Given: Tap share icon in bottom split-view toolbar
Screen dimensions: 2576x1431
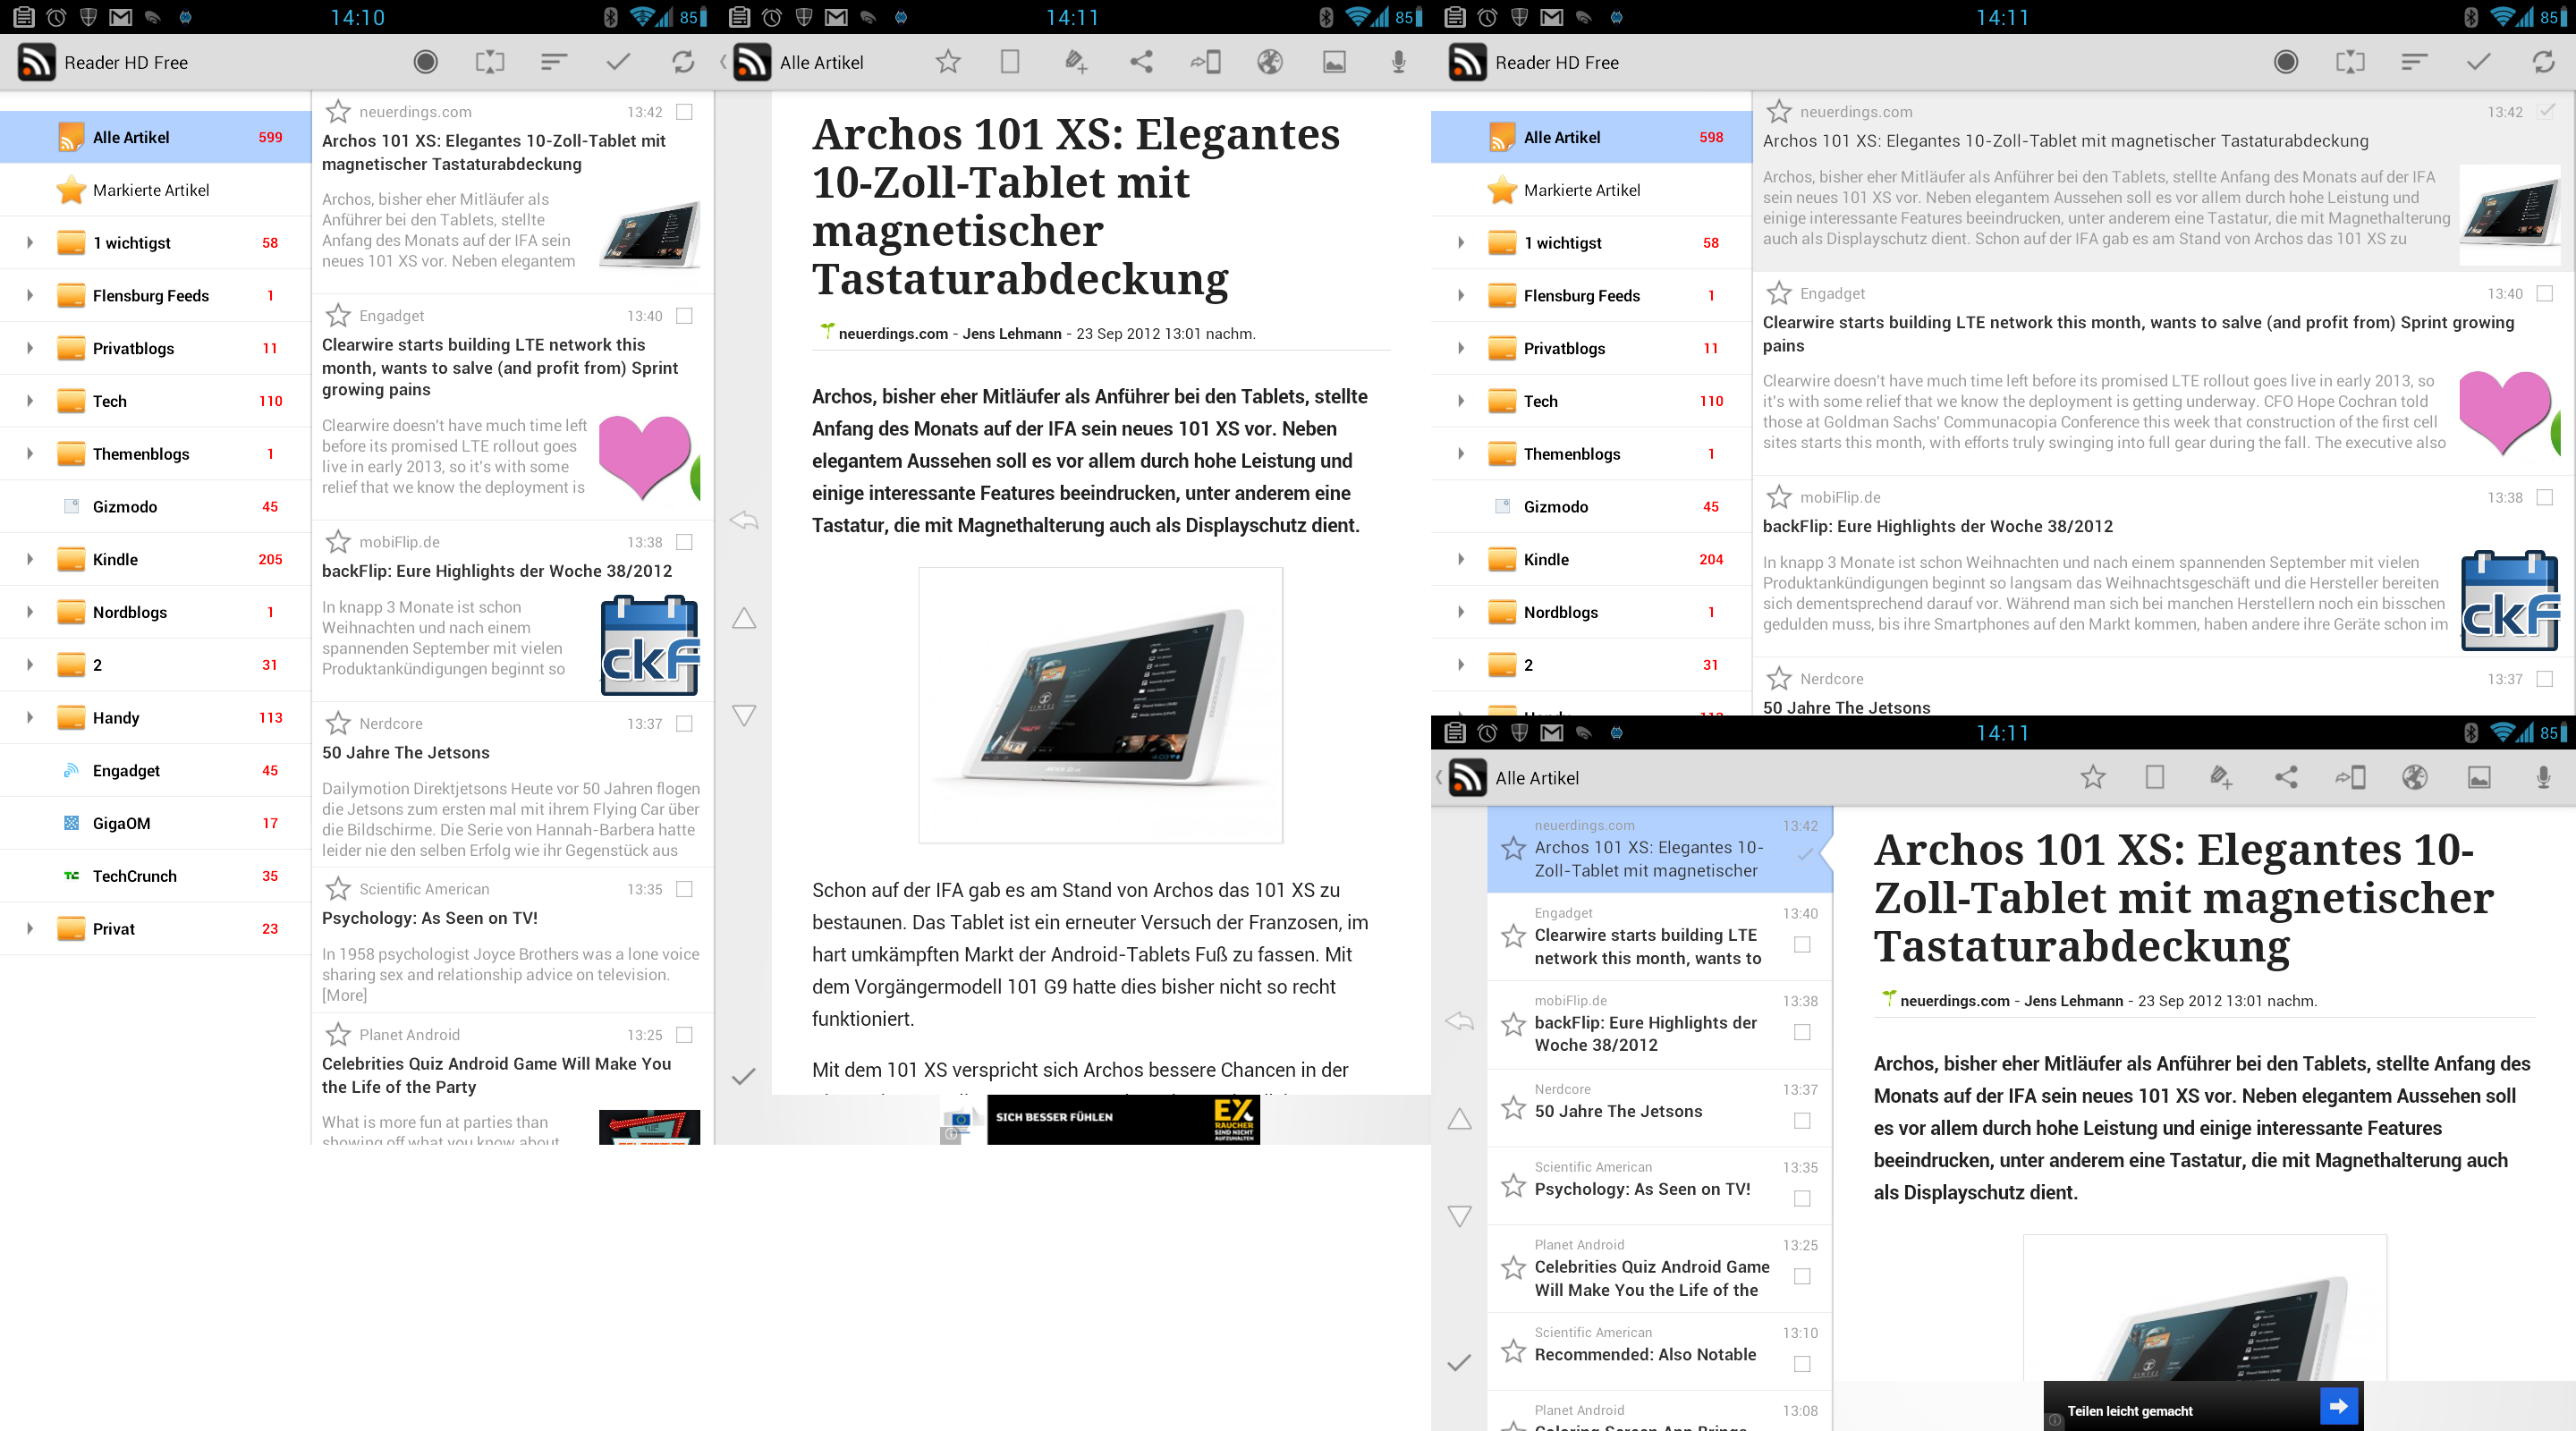Looking at the screenshot, I should point(2286,777).
